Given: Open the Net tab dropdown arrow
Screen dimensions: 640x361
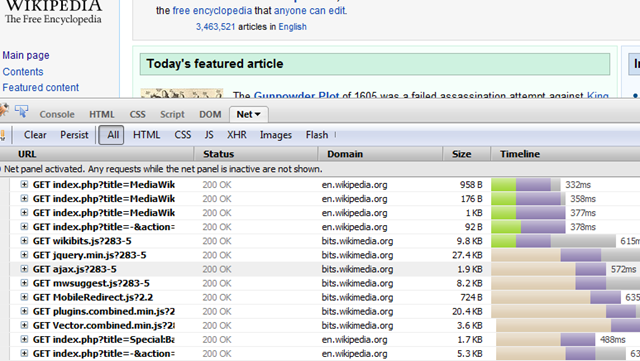Looking at the screenshot, I should (258, 115).
